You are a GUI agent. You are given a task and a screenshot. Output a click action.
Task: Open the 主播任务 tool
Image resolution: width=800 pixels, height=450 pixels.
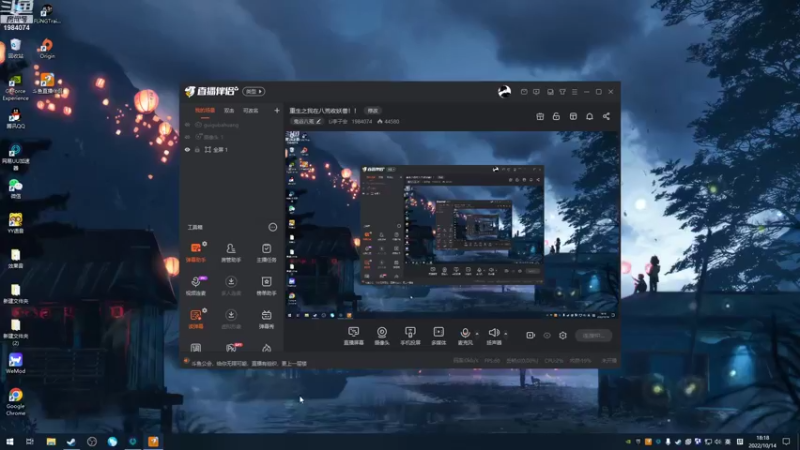(266, 252)
